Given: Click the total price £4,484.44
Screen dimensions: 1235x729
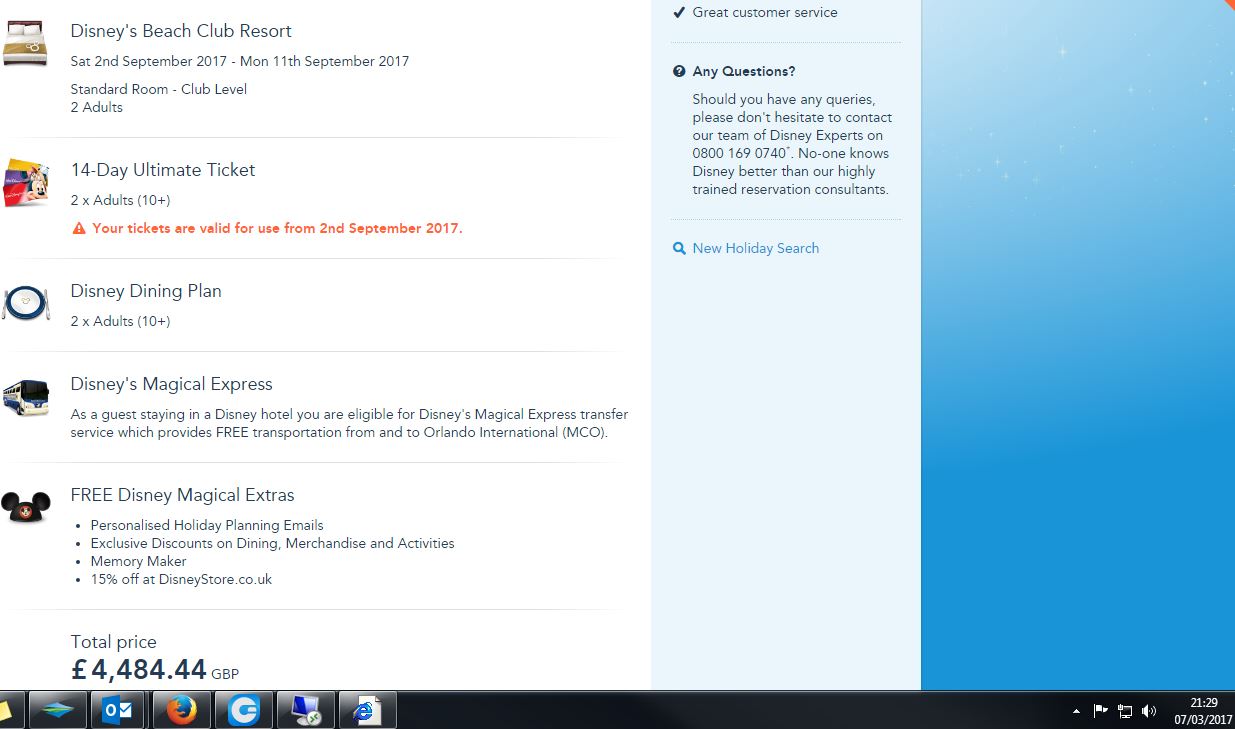Looking at the screenshot, I should coord(138,669).
